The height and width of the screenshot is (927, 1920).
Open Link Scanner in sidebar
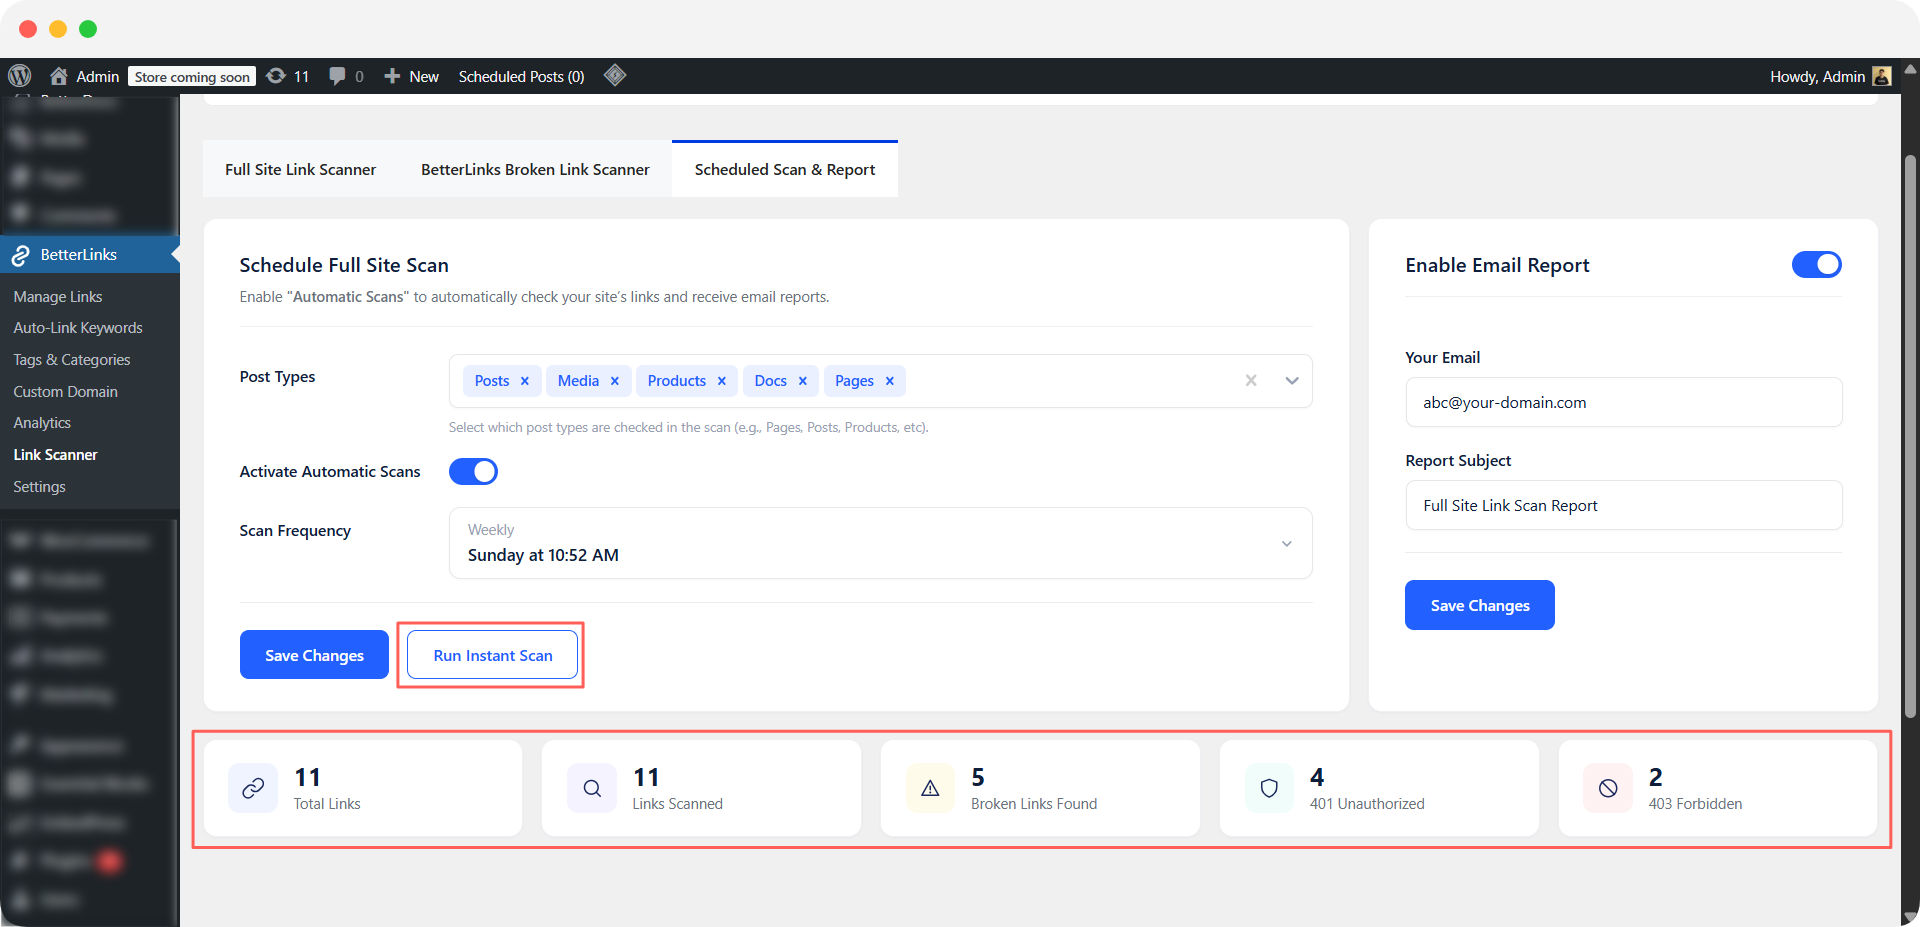coord(56,455)
